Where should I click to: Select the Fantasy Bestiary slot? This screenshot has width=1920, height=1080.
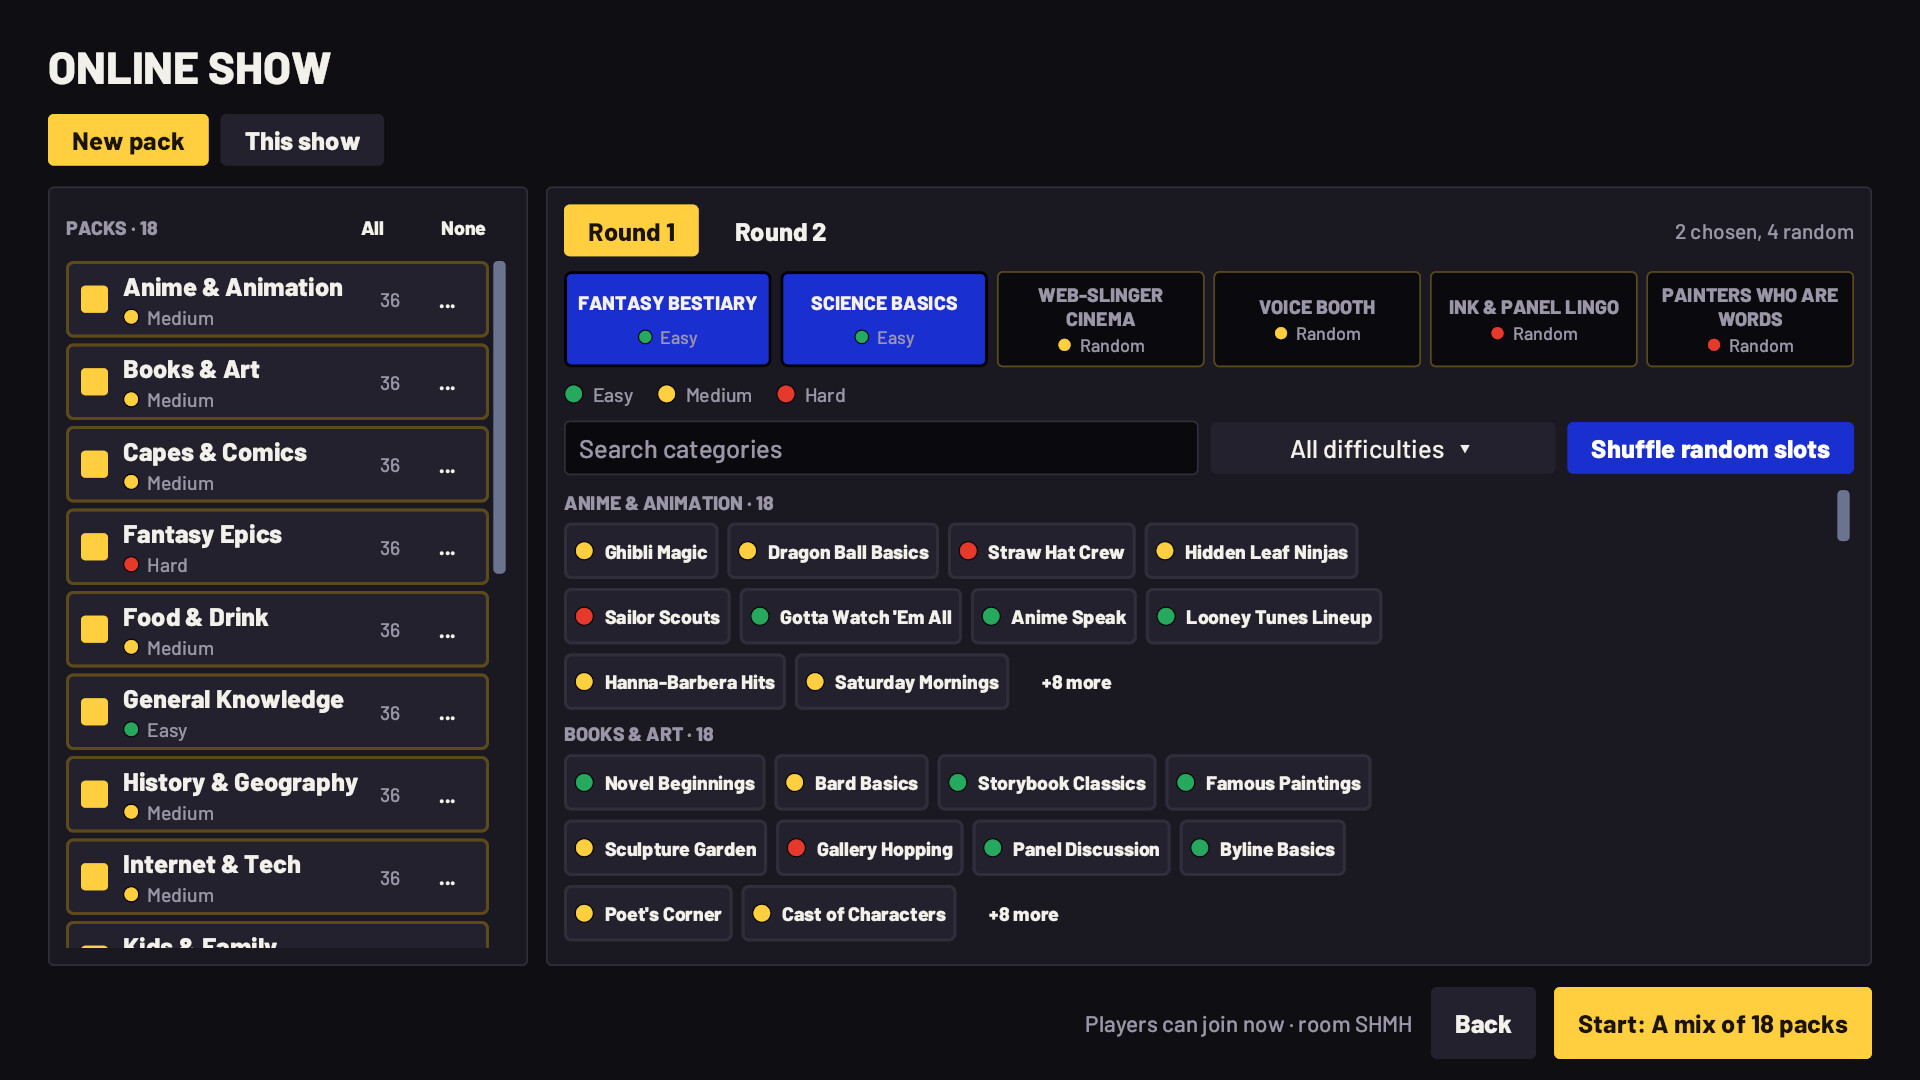[667, 320]
